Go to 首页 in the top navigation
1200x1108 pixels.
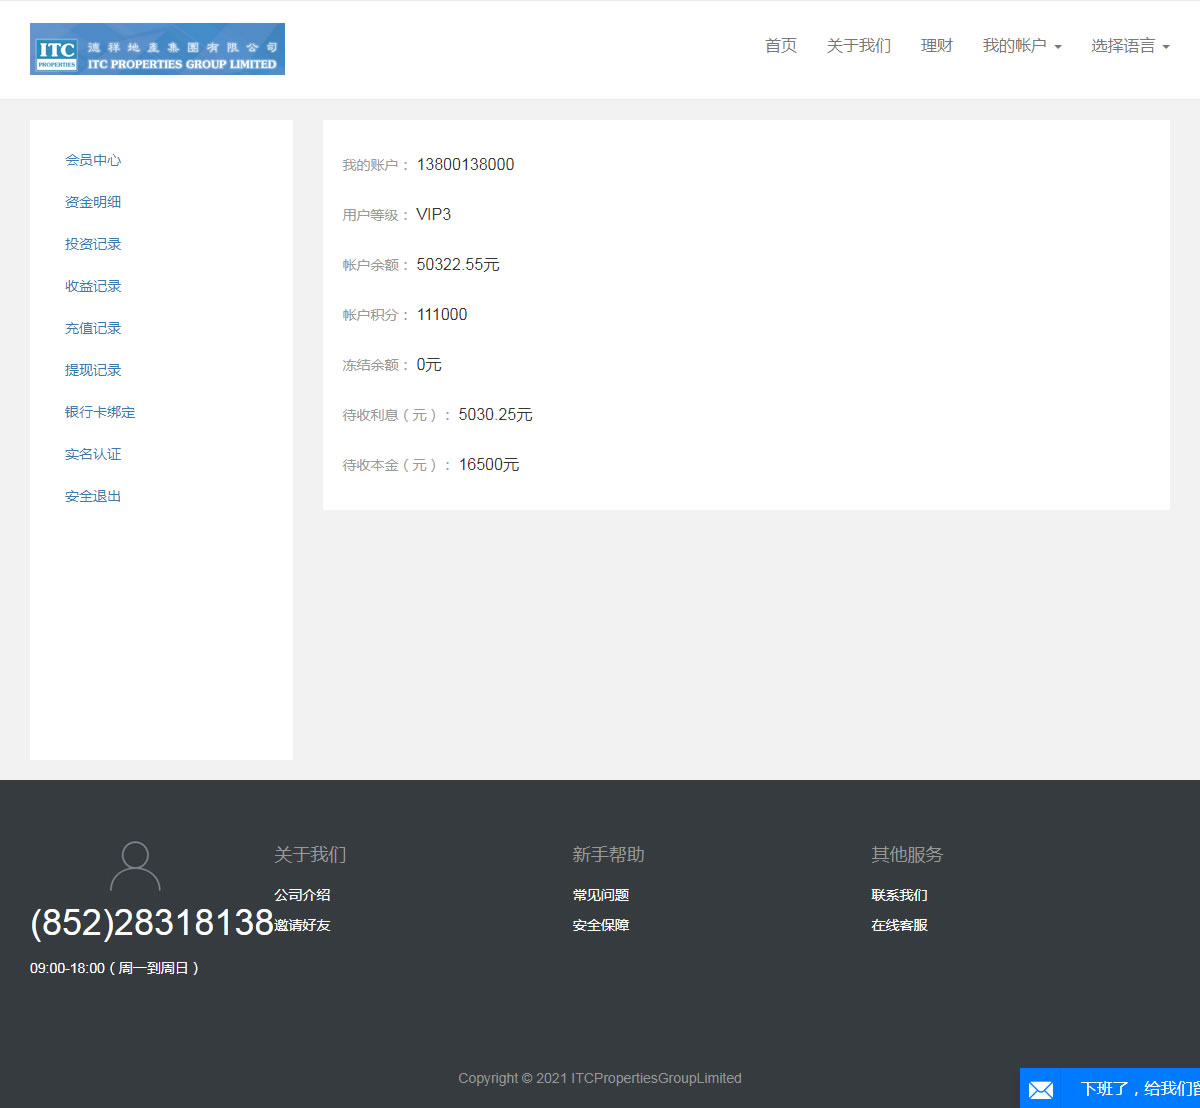tap(781, 46)
